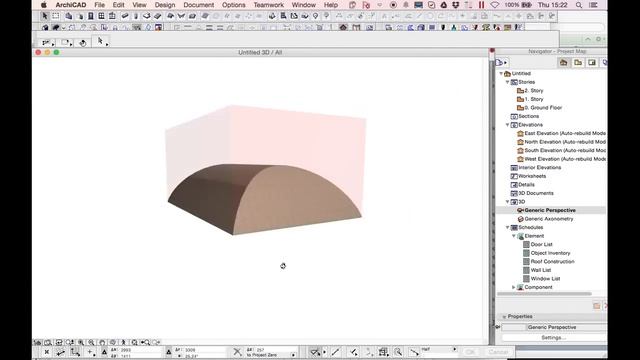Click the Settings... button in Properties
The height and width of the screenshot is (360, 640).
(553, 338)
